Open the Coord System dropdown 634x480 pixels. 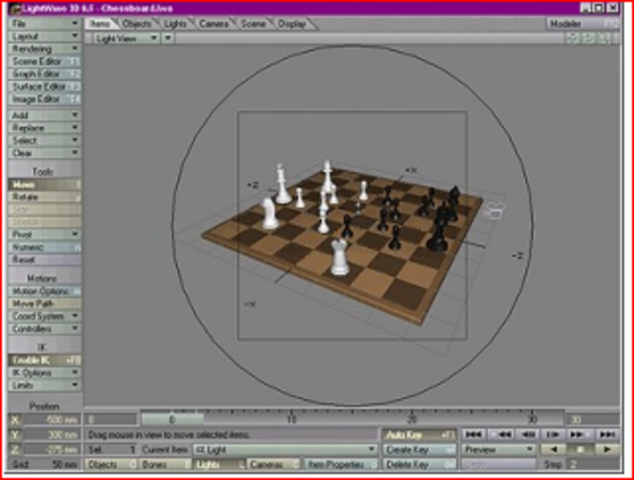[44, 316]
